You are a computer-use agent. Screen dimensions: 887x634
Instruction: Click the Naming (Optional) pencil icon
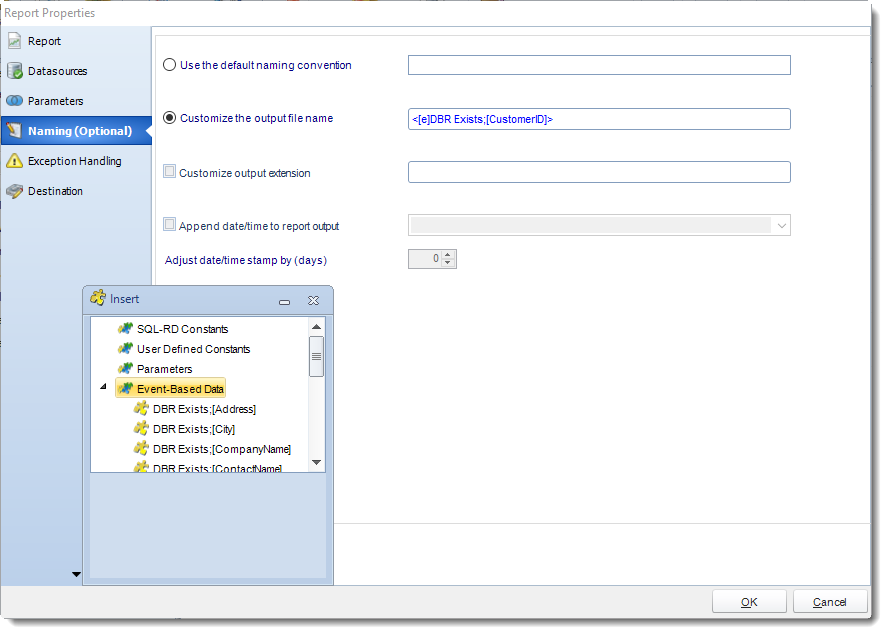point(14,131)
